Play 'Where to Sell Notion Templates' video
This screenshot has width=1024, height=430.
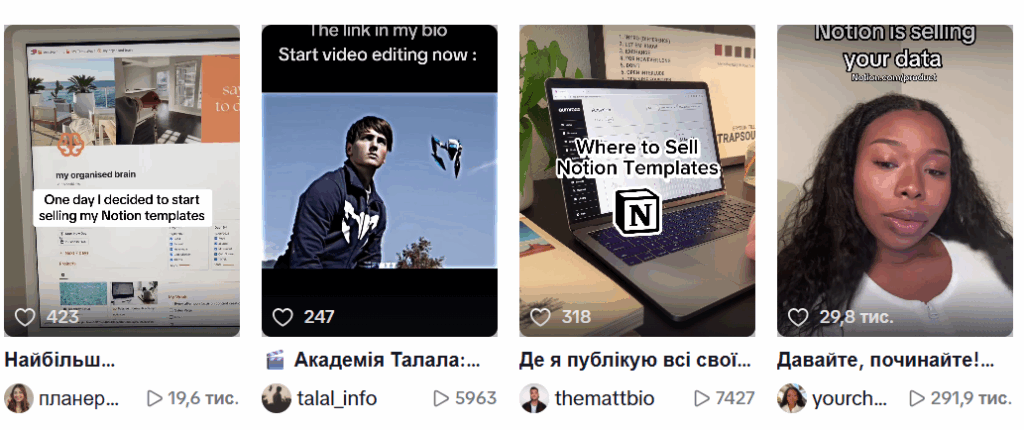[x=637, y=180]
